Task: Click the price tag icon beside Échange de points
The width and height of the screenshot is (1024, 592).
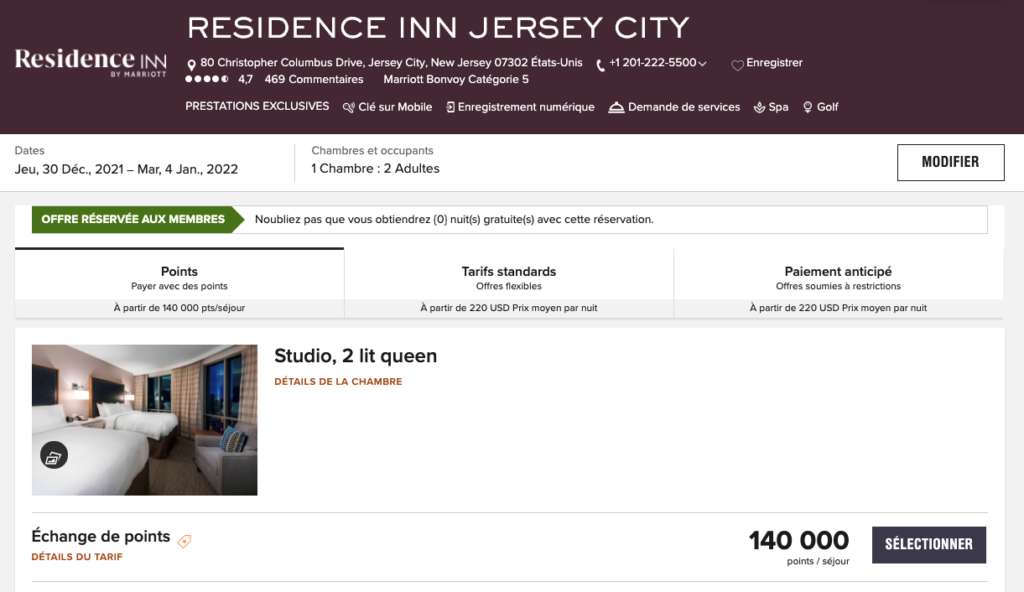Action: (184, 541)
